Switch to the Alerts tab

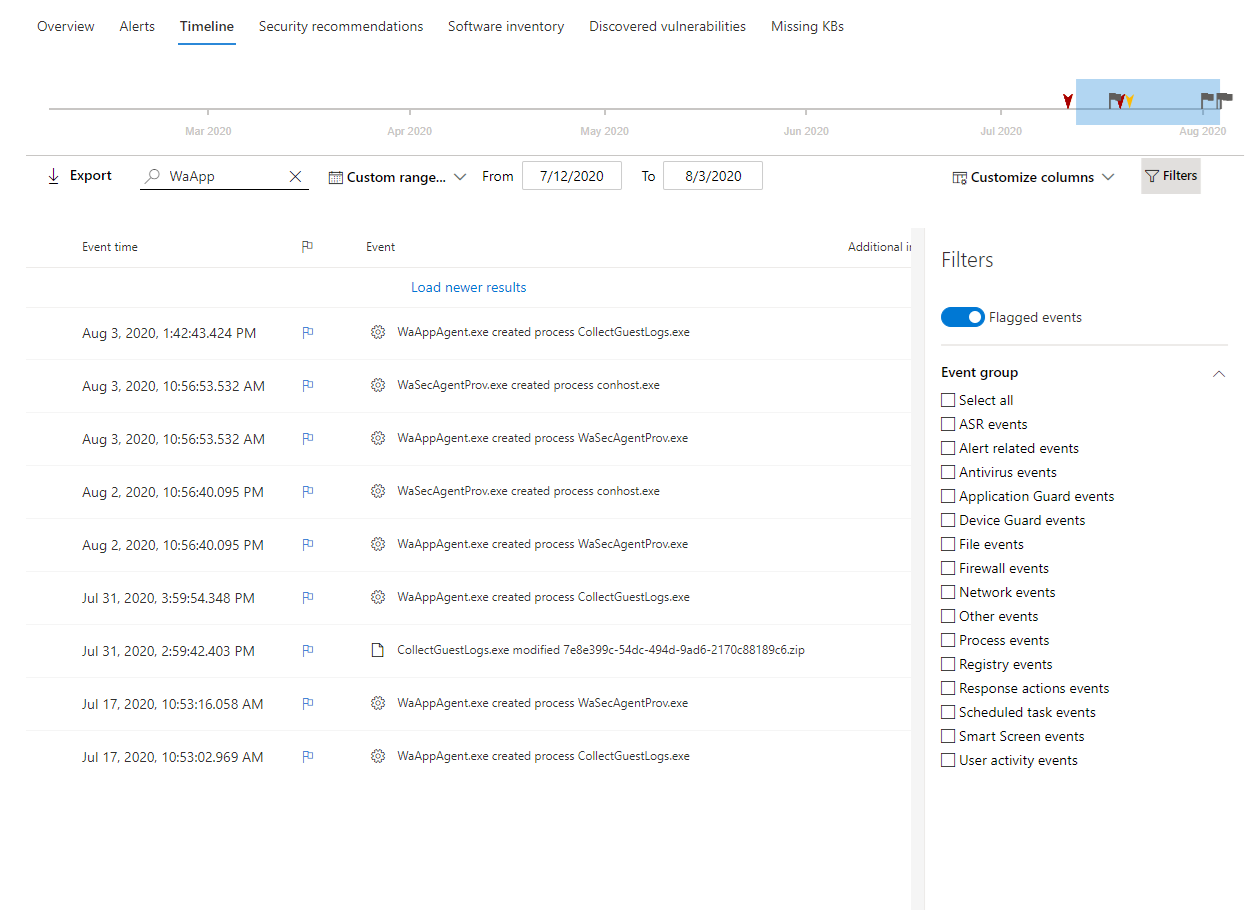click(137, 26)
